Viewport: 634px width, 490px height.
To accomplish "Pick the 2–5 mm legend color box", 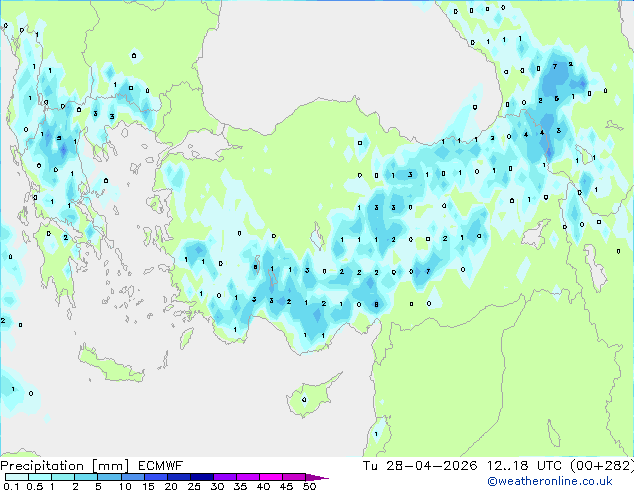I will [x=86, y=477].
